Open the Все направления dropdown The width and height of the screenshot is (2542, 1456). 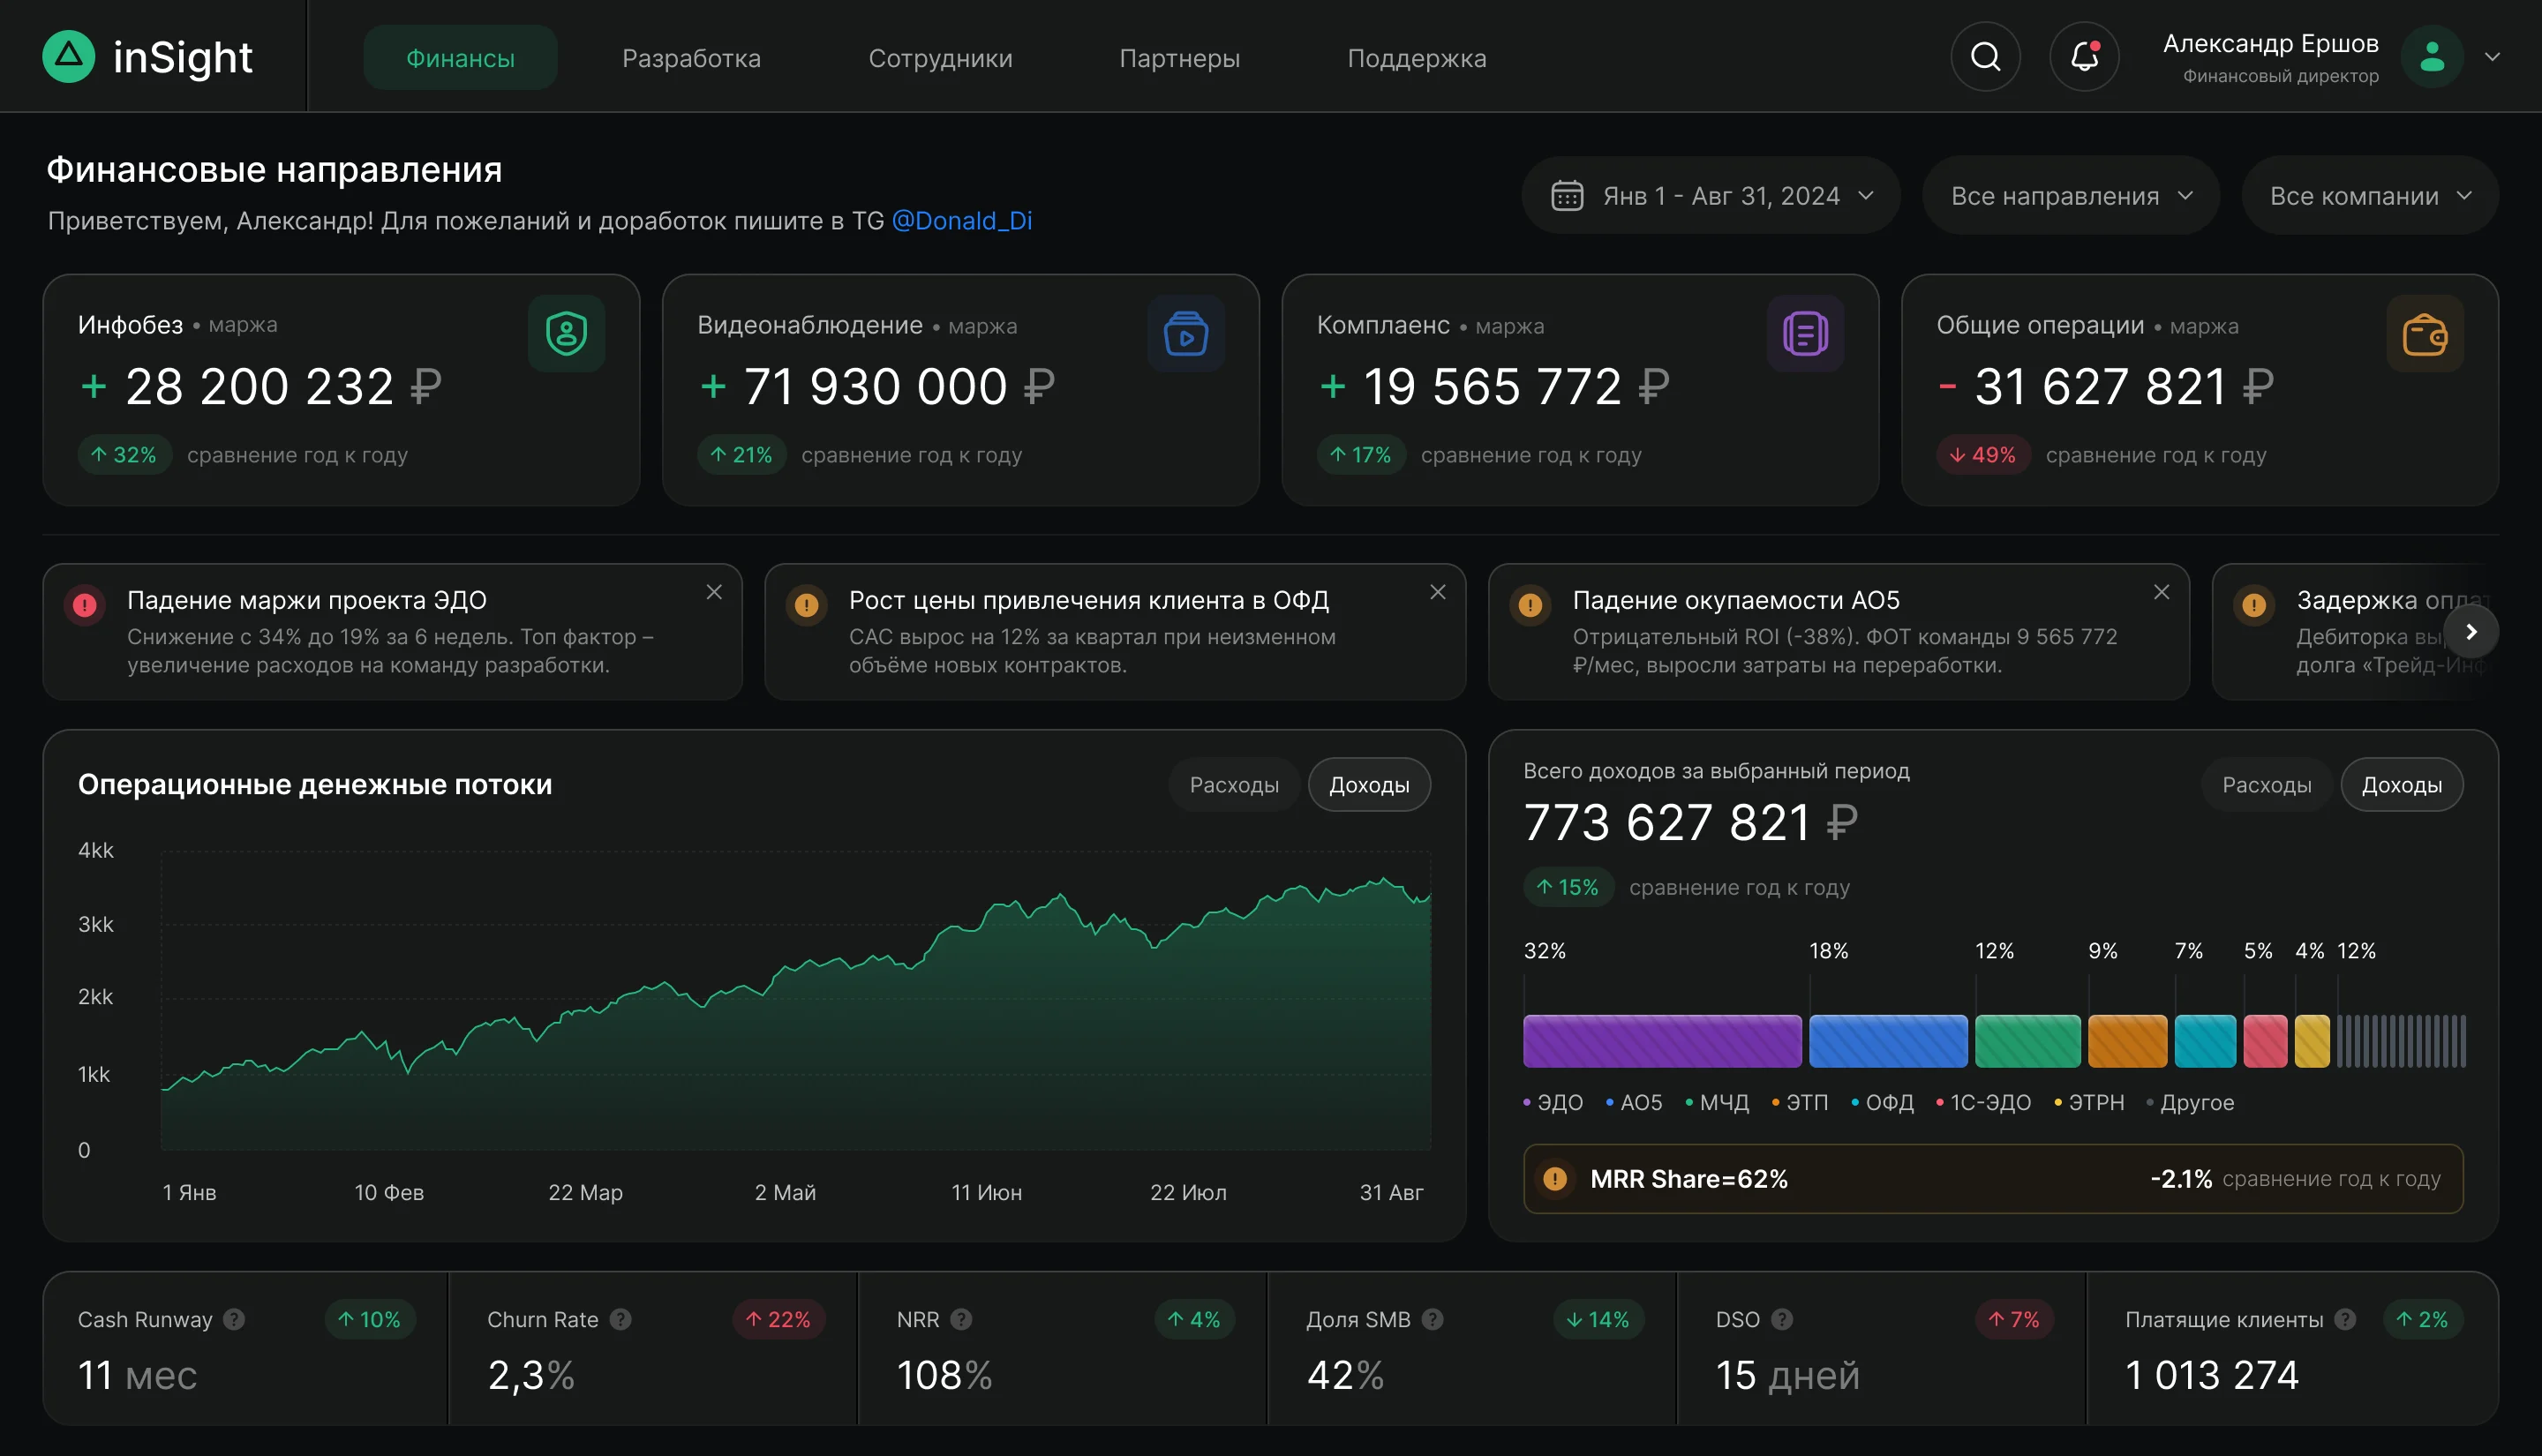pos(2071,195)
